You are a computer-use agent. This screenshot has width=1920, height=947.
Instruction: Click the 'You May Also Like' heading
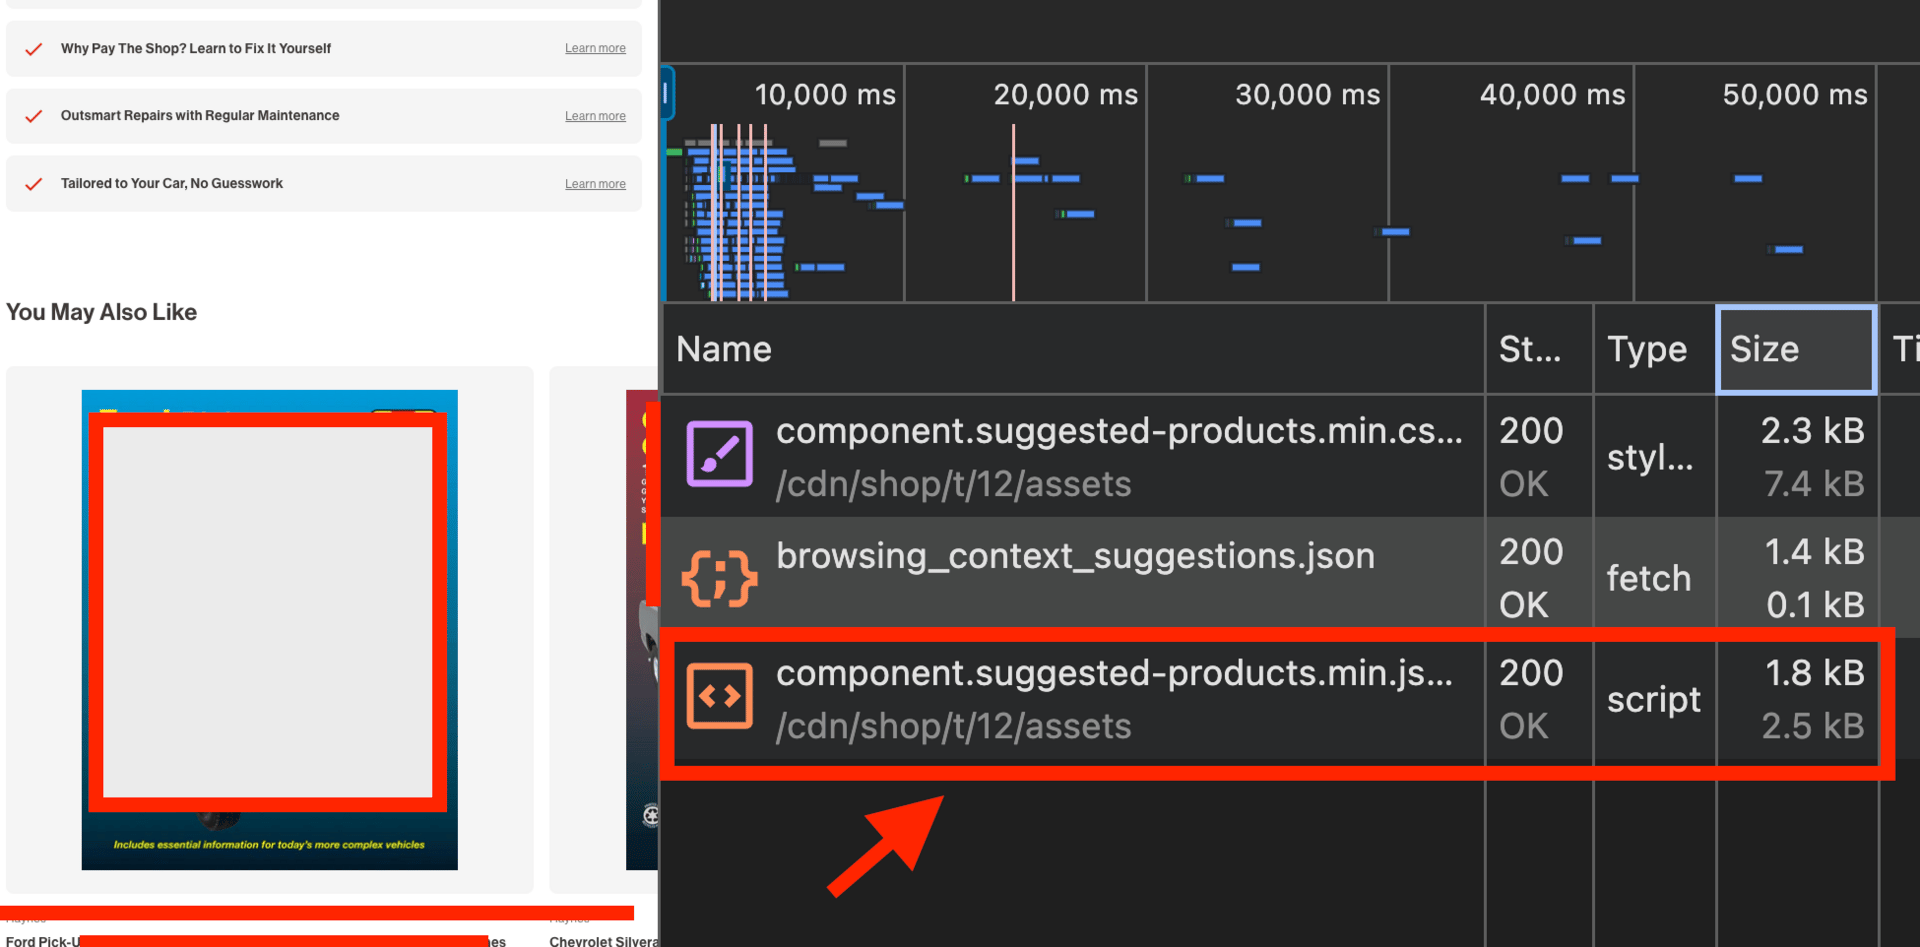pyautogui.click(x=101, y=312)
